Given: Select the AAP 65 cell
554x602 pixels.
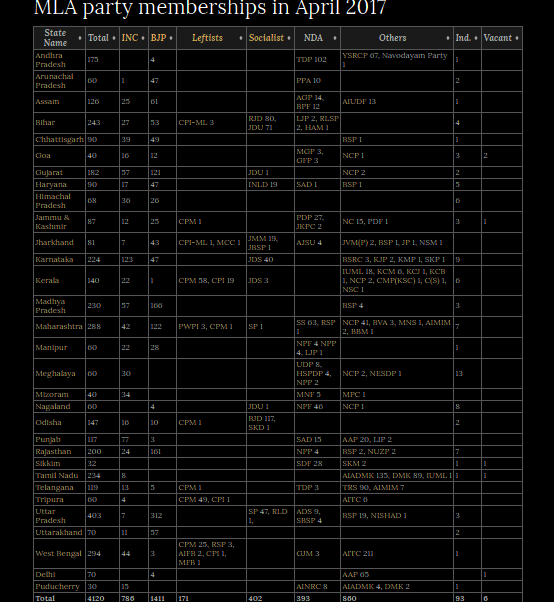Looking at the screenshot, I should click(x=397, y=575).
